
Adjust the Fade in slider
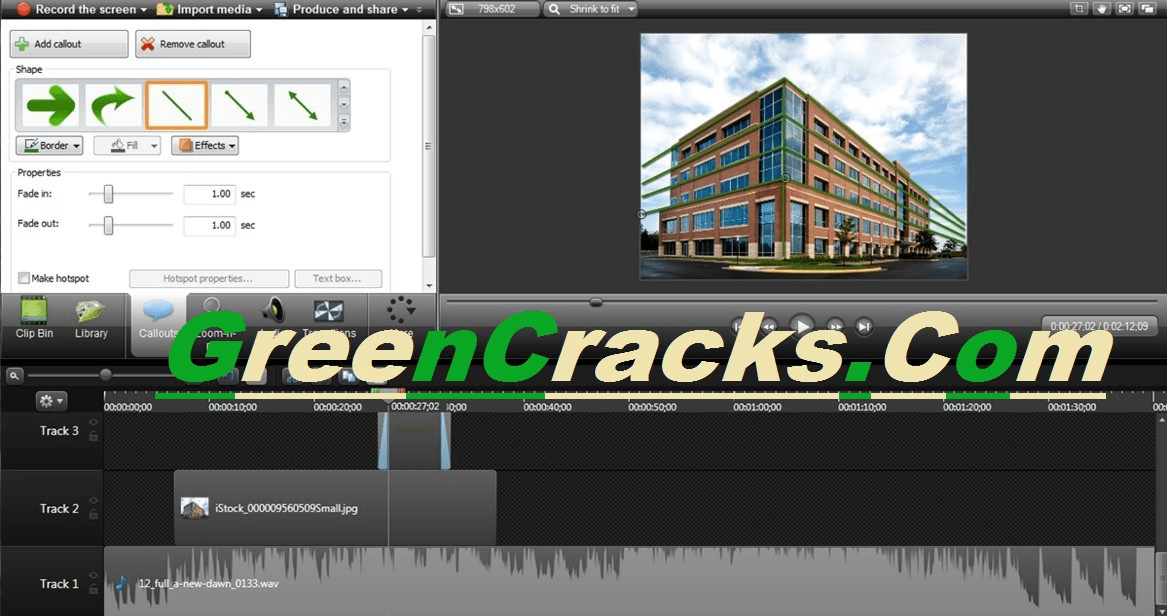(108, 194)
